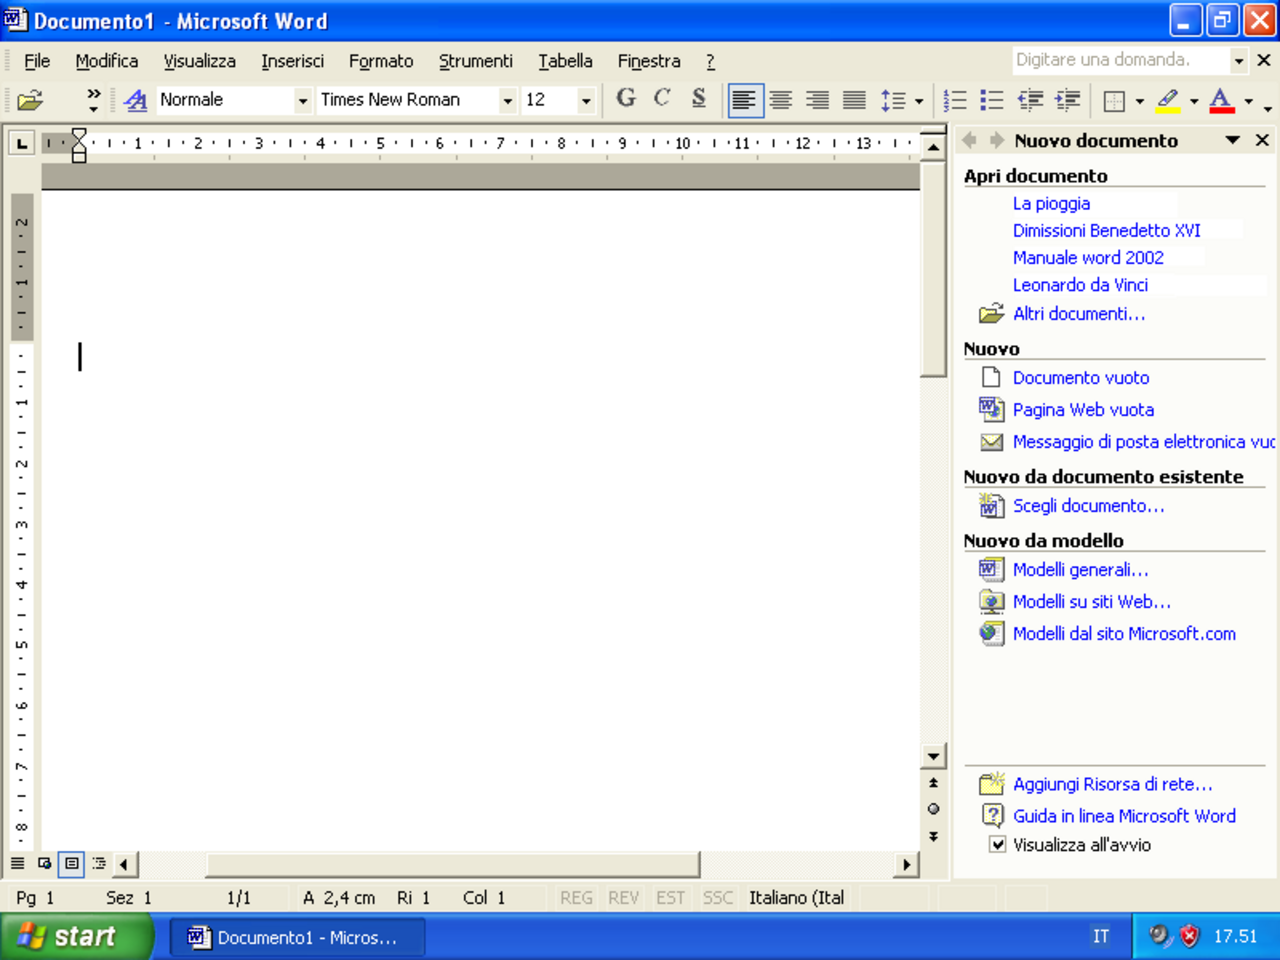The image size is (1280, 960).
Task: Open the Inserisci menu
Action: pyautogui.click(x=292, y=61)
